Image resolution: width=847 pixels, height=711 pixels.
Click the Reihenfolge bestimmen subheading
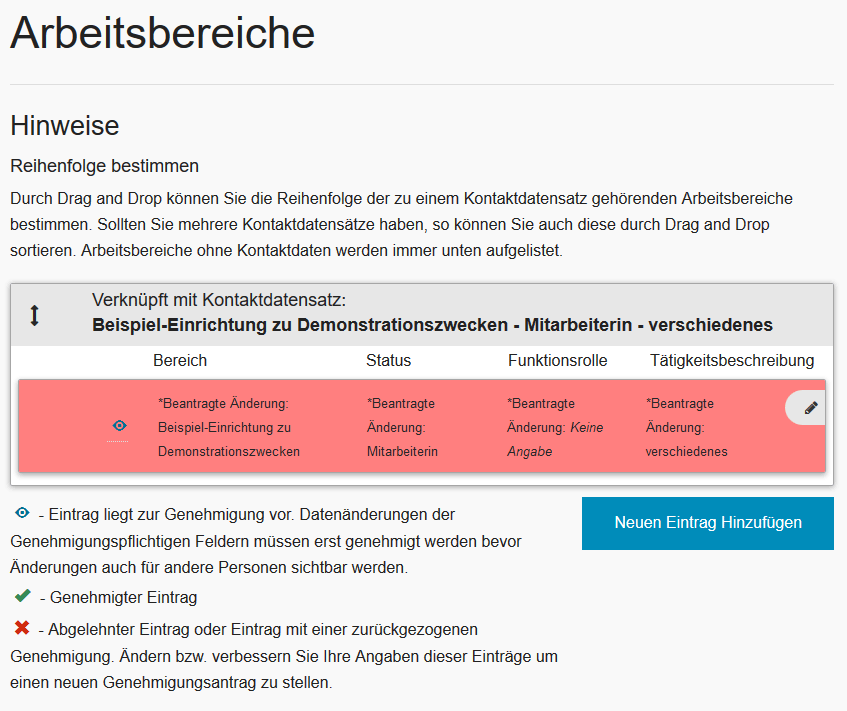point(104,165)
